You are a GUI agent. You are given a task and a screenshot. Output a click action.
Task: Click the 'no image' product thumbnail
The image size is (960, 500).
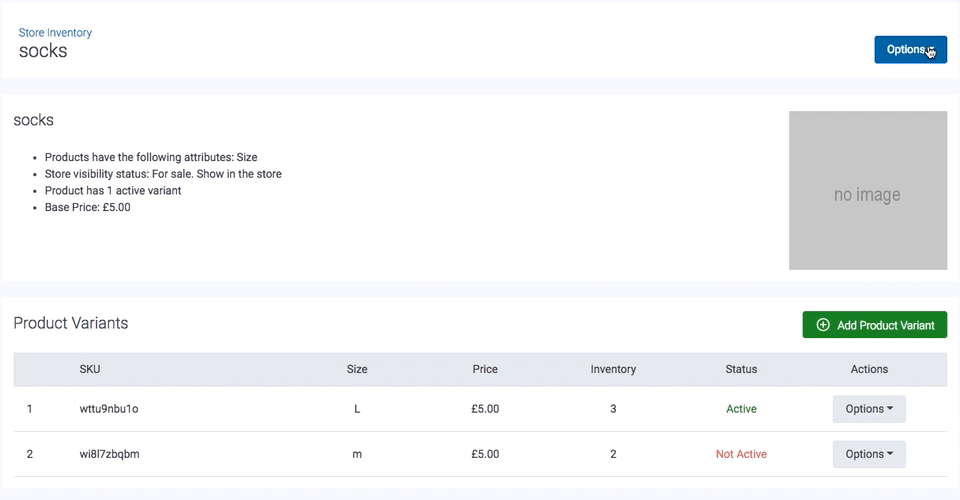tap(867, 190)
